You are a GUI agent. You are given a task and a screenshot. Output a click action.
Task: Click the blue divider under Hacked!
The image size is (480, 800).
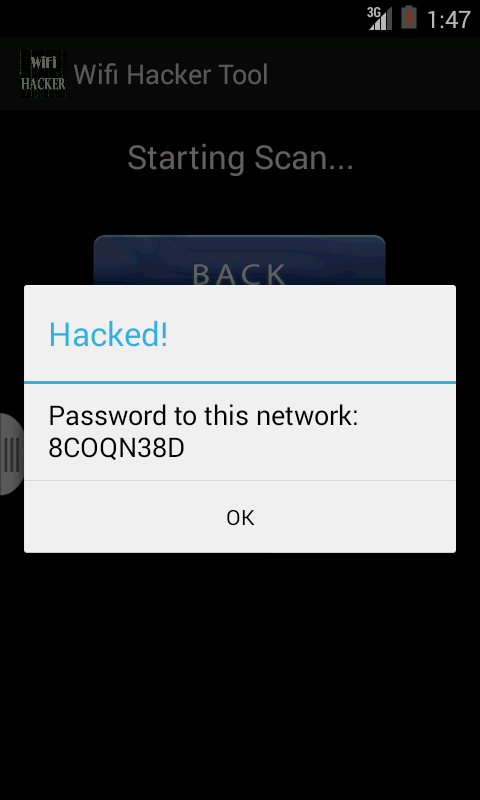[240, 382]
